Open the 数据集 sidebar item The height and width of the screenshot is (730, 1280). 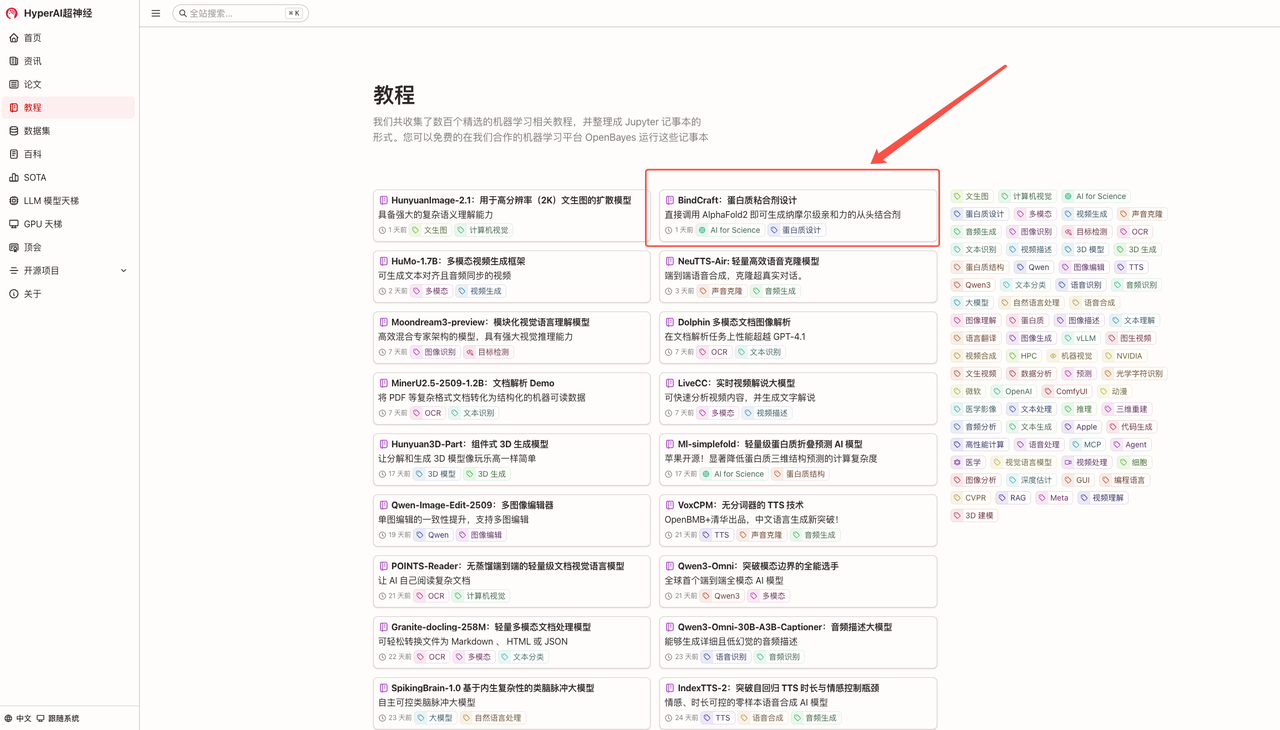[37, 131]
